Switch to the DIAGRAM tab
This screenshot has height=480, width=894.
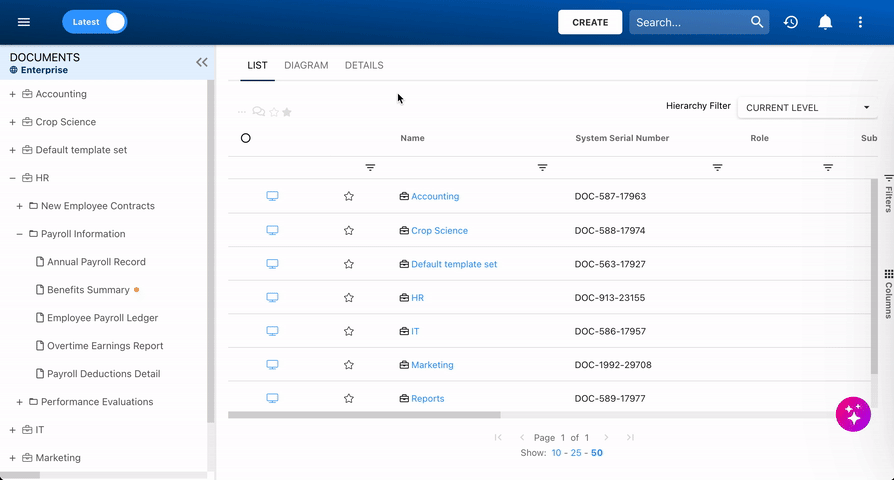click(x=306, y=65)
